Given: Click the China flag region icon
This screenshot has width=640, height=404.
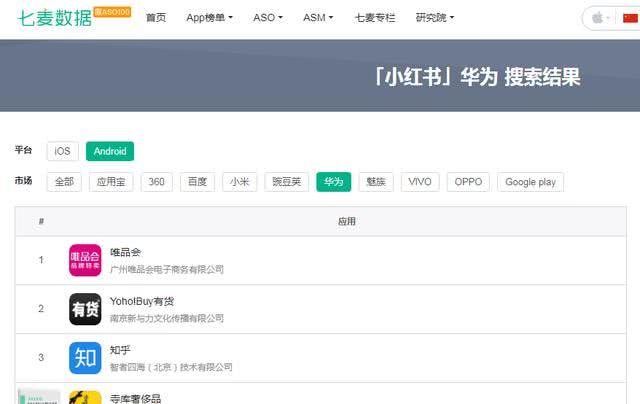Looking at the screenshot, I should pyautogui.click(x=629, y=18).
